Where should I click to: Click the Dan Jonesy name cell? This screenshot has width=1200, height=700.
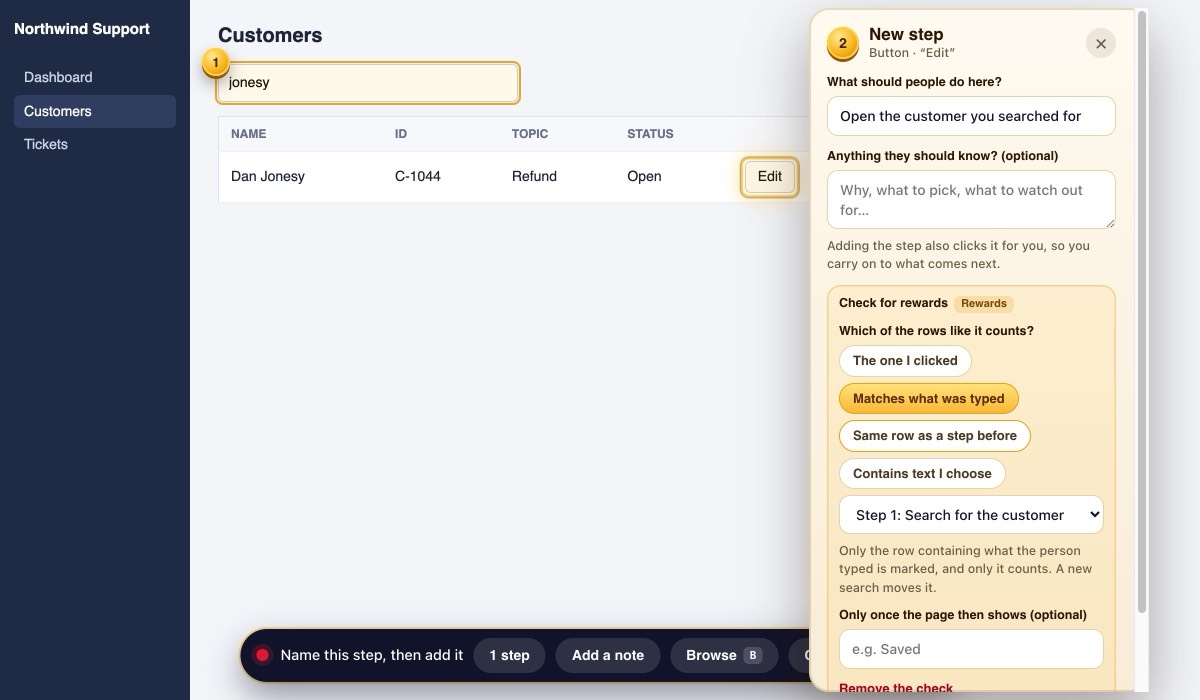pos(268,176)
